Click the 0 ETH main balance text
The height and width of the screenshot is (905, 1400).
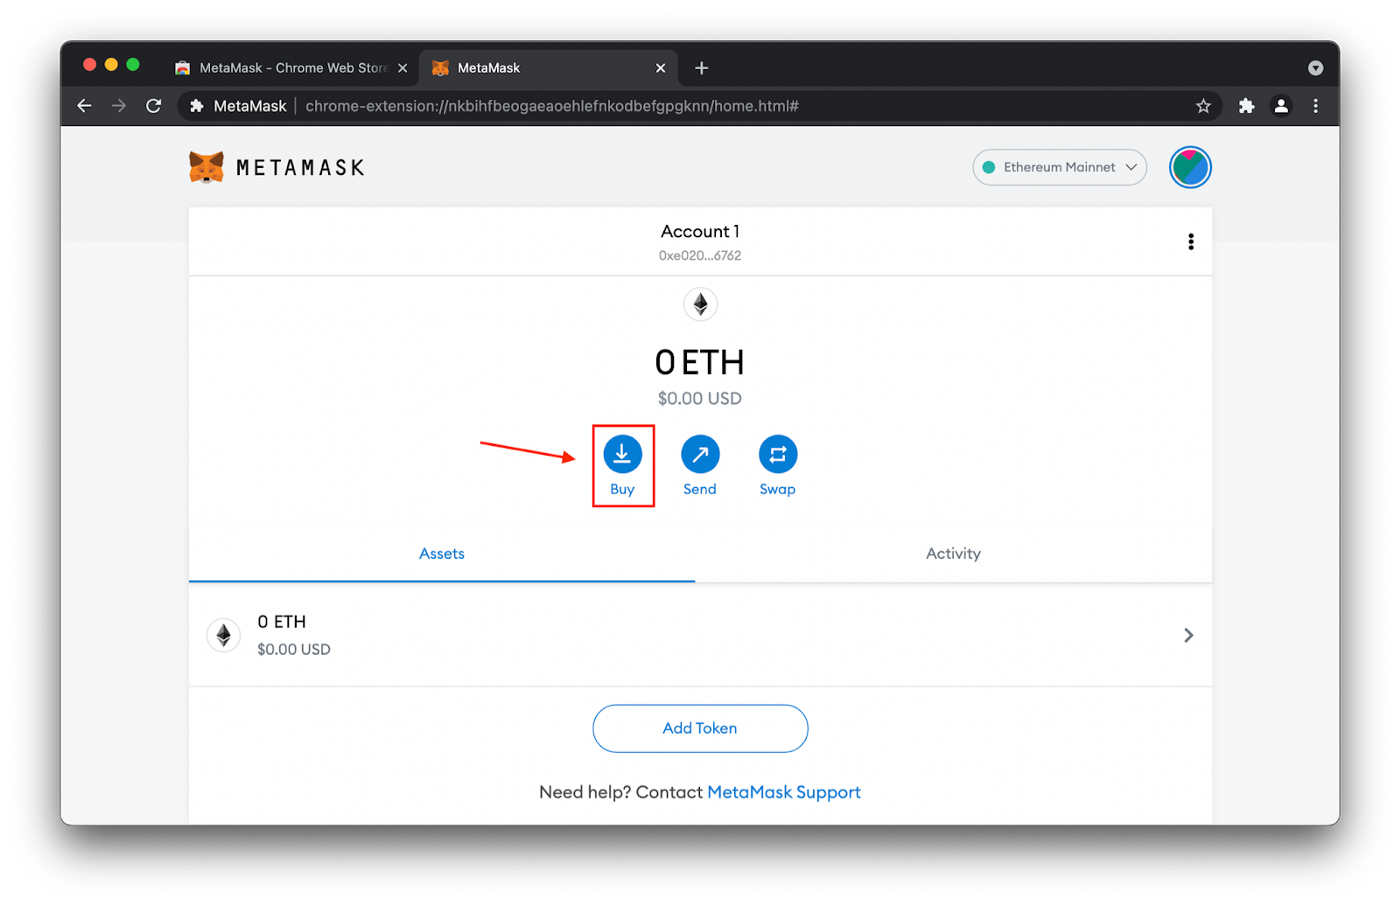pos(700,362)
